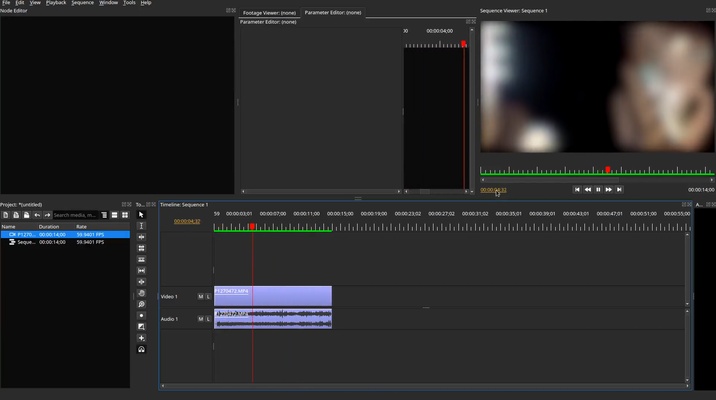Select the Rolling edit tool
The width and height of the screenshot is (716, 400).
pyautogui.click(x=141, y=248)
